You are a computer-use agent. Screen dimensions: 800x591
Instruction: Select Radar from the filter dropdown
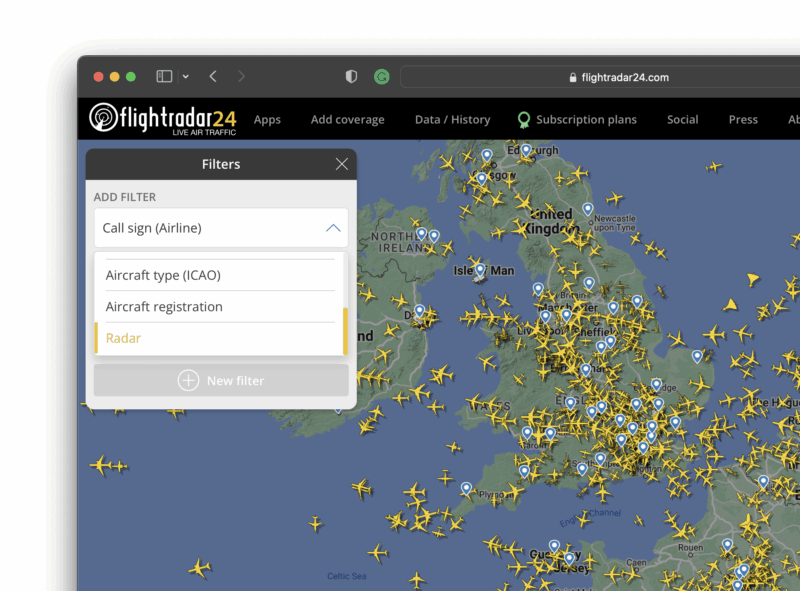[x=123, y=338]
